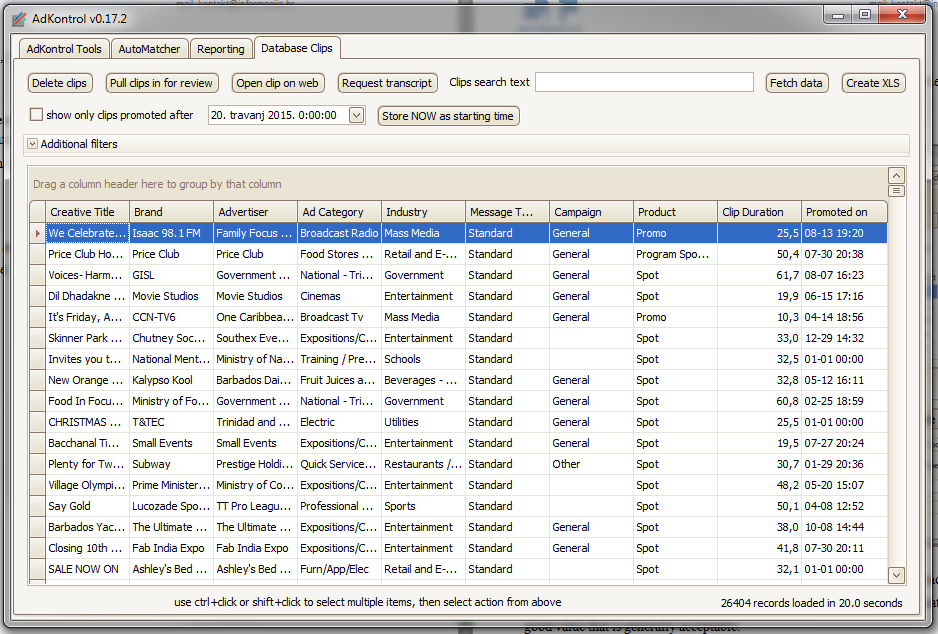Viewport: 938px width, 634px height.
Task: Switch to the AdKontrol Tools tab
Action: pyautogui.click(x=64, y=49)
